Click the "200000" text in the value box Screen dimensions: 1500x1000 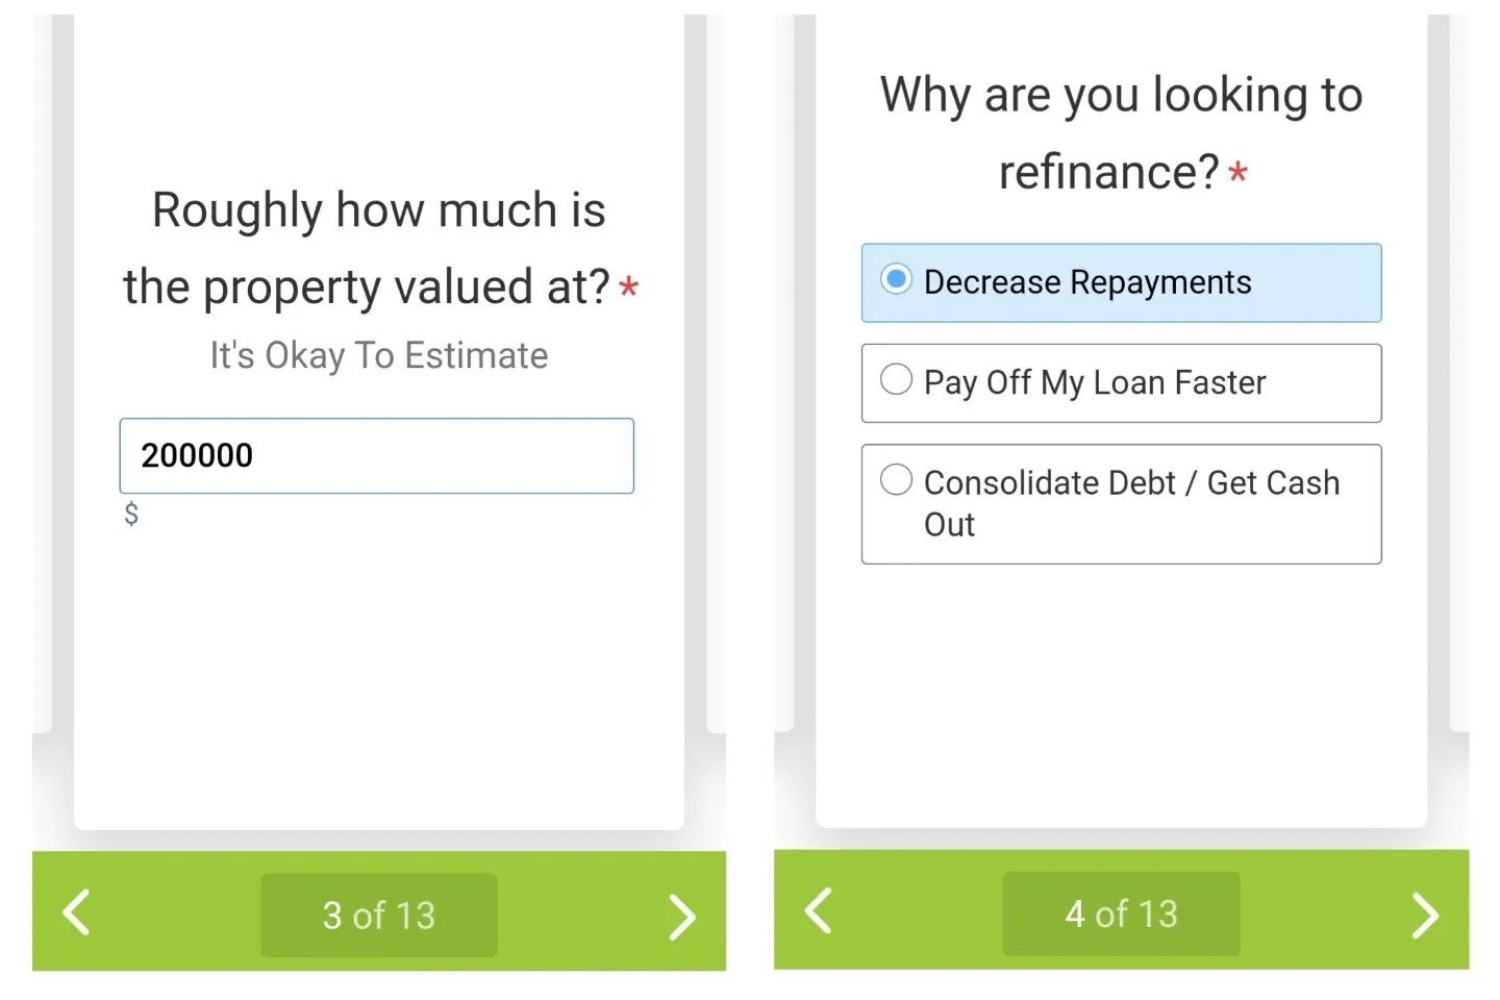(197, 456)
